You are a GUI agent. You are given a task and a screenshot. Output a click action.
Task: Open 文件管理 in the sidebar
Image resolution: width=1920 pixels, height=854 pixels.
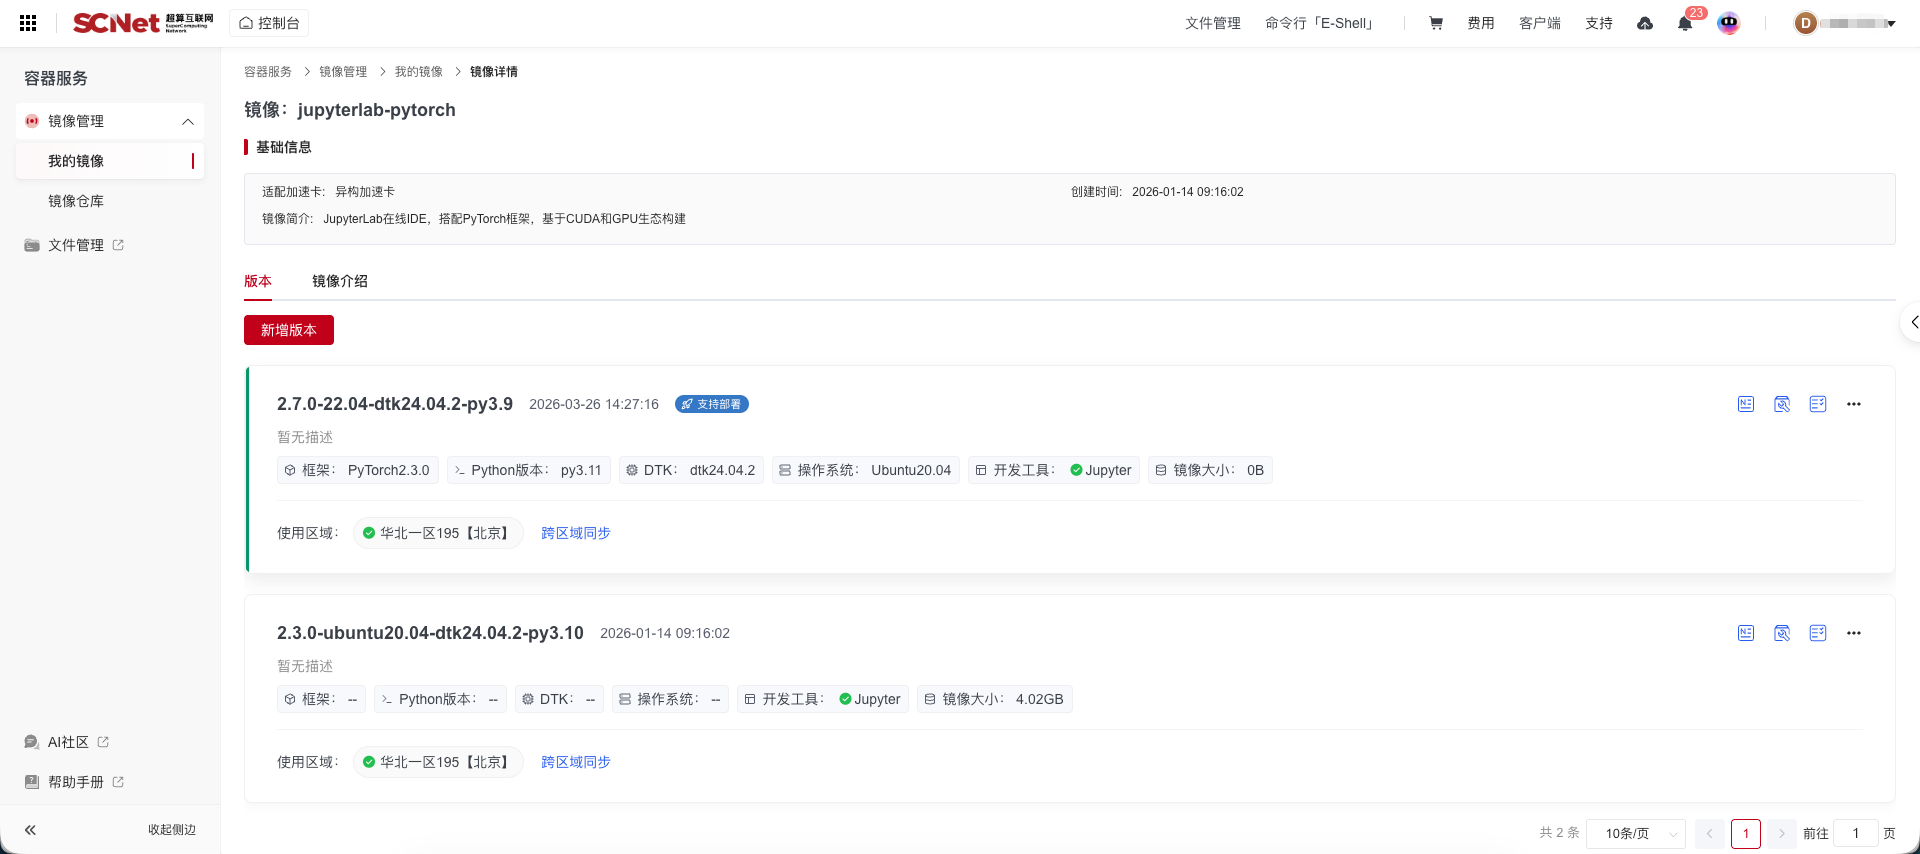point(75,245)
